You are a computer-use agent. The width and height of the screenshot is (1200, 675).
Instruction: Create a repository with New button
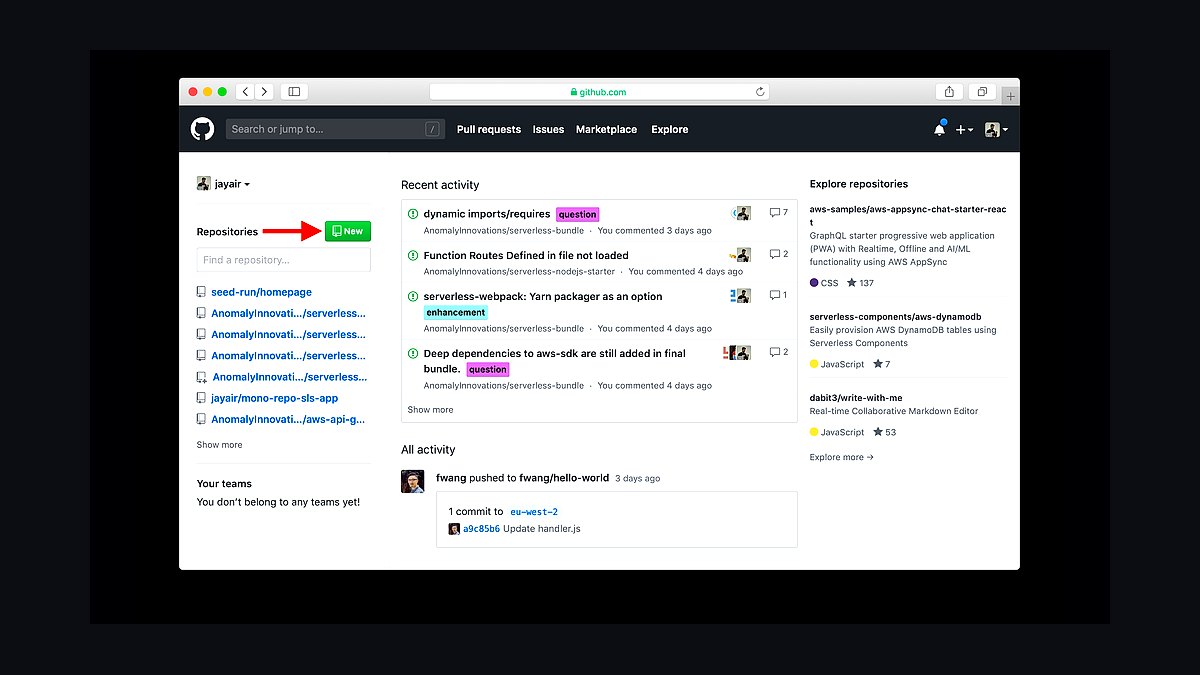[x=348, y=231]
